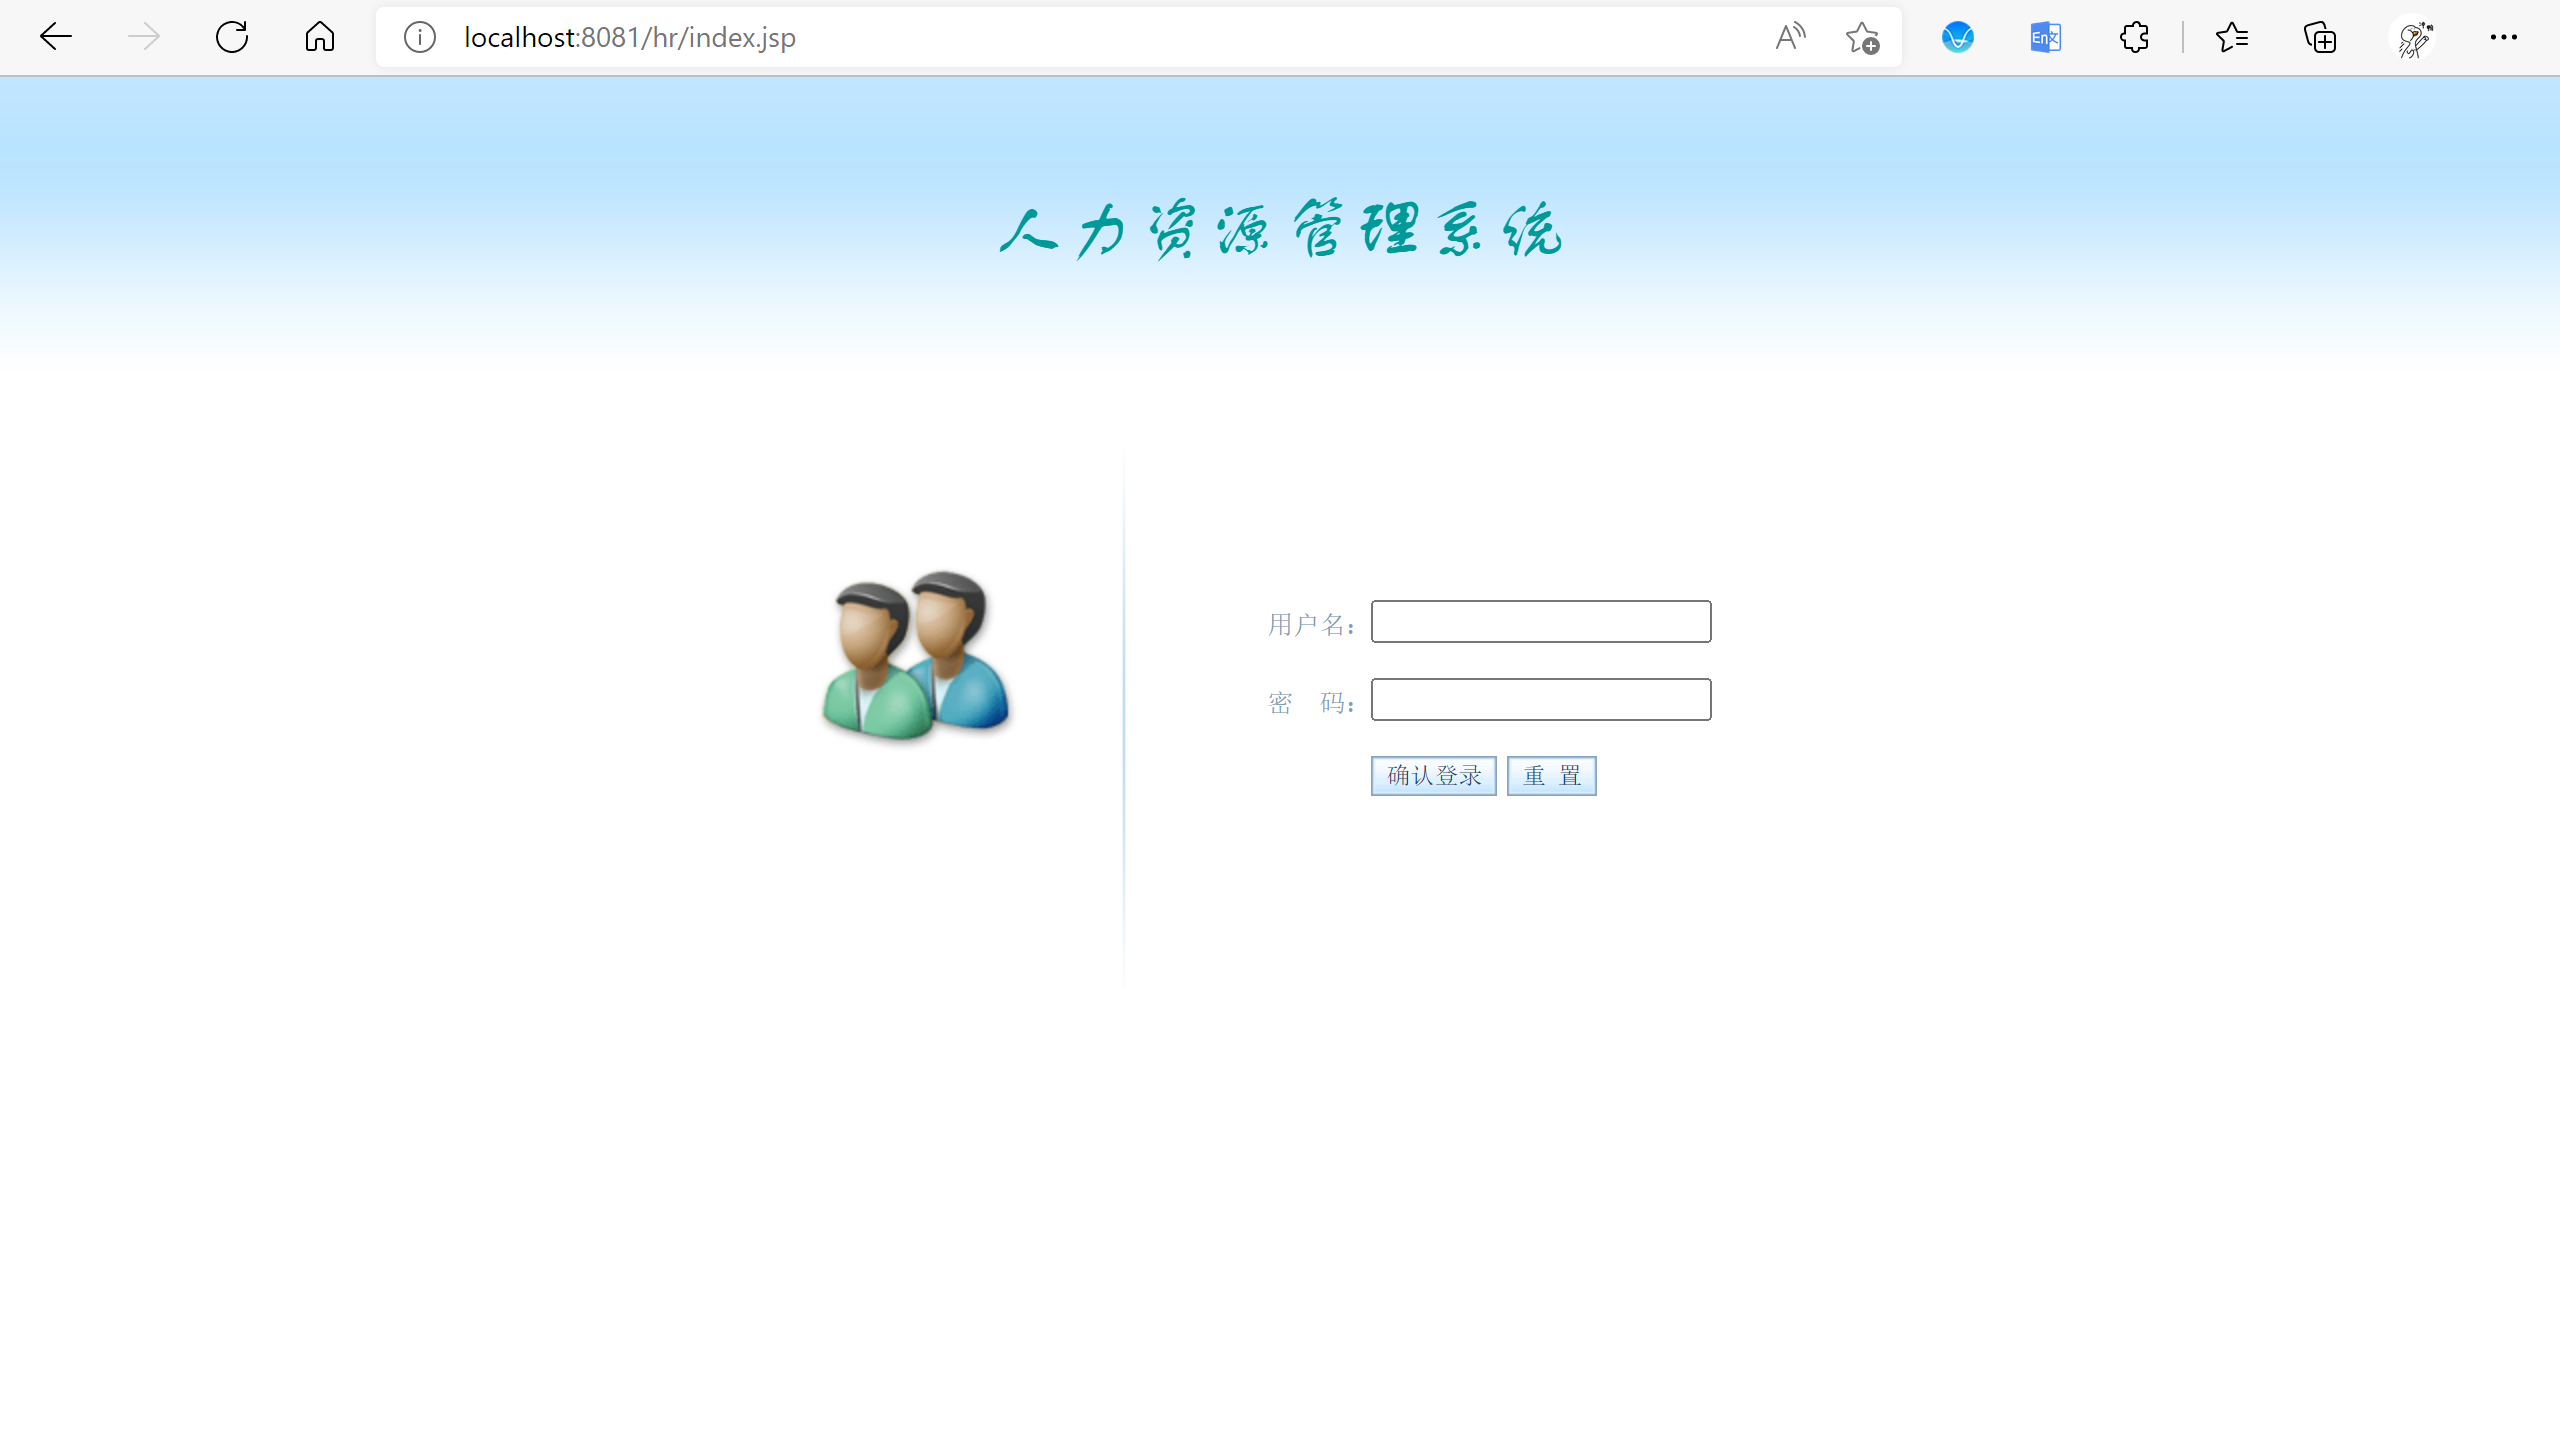
Task: Click the profile avatar icon
Action: pos(2414,37)
